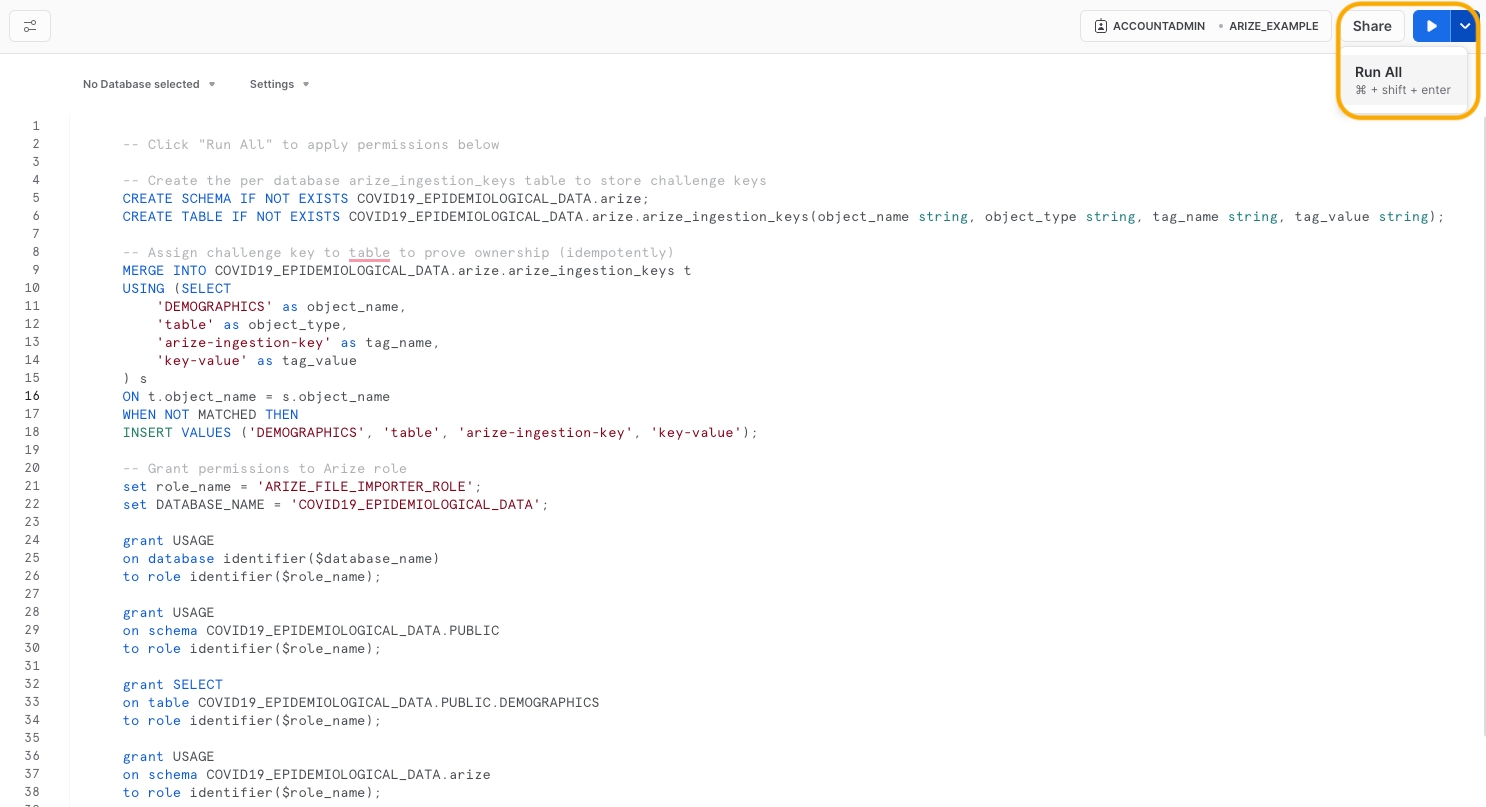This screenshot has width=1486, height=807.
Task: Click the Share button
Action: (x=1372, y=26)
